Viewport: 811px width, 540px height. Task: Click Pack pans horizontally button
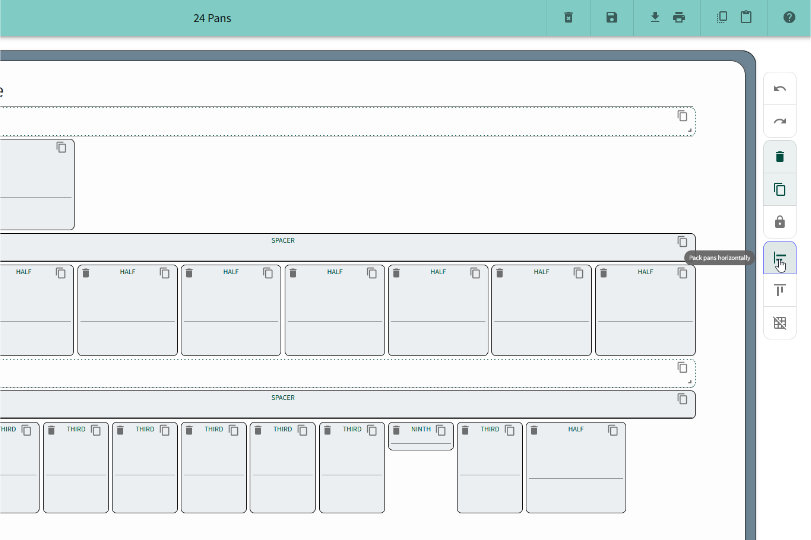780,259
